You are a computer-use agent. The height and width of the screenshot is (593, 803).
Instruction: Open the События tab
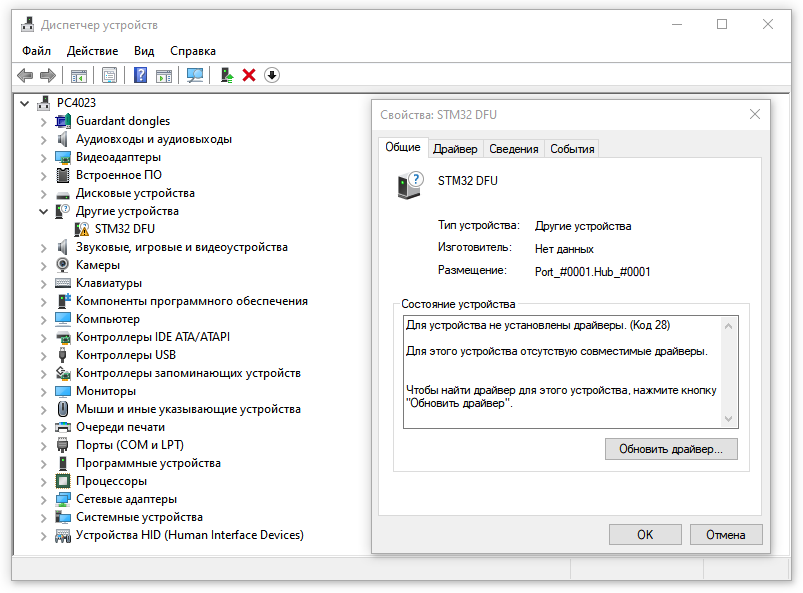[572, 149]
